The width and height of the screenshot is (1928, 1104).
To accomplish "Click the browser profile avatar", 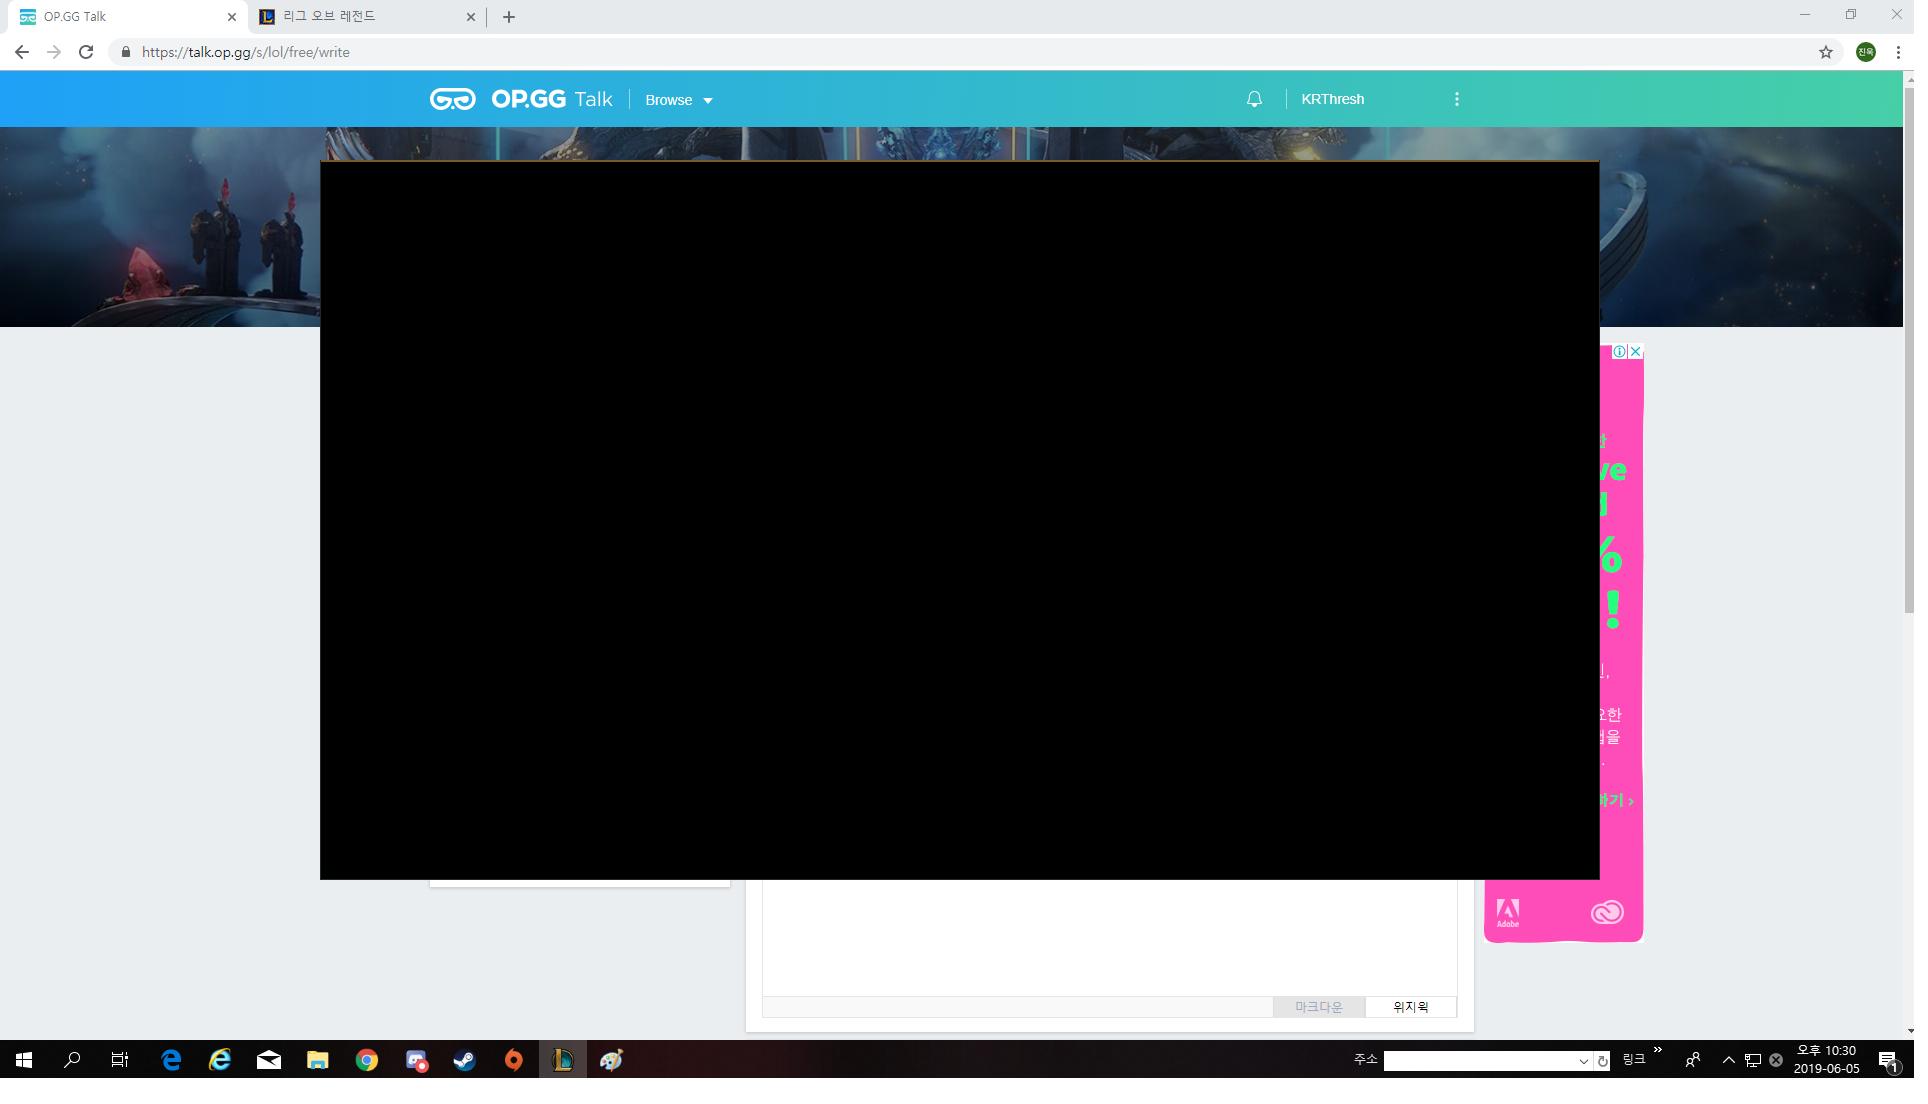I will click(1868, 51).
